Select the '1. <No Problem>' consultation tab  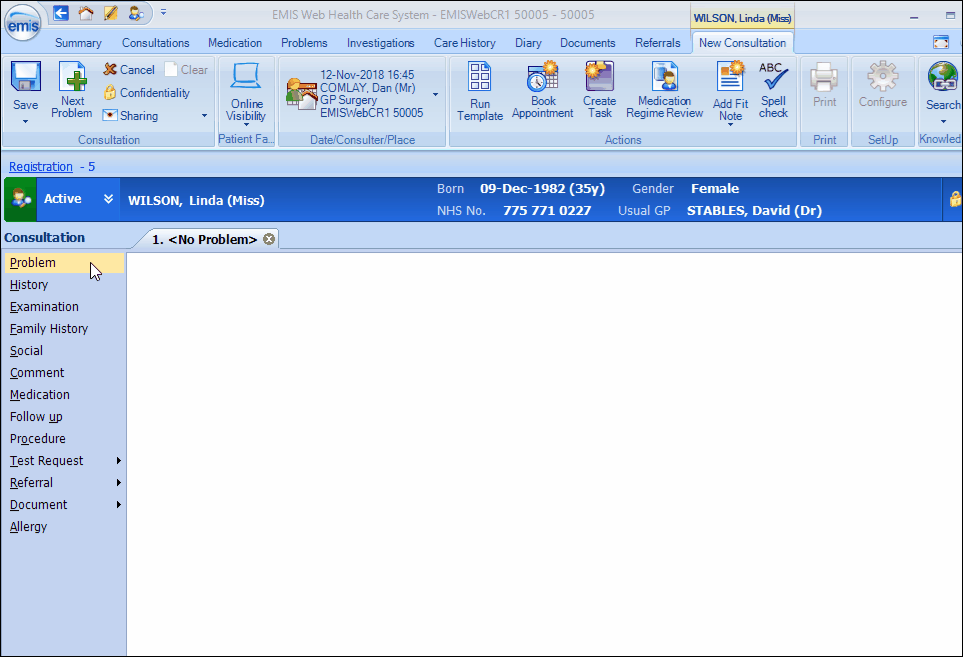[x=205, y=239]
